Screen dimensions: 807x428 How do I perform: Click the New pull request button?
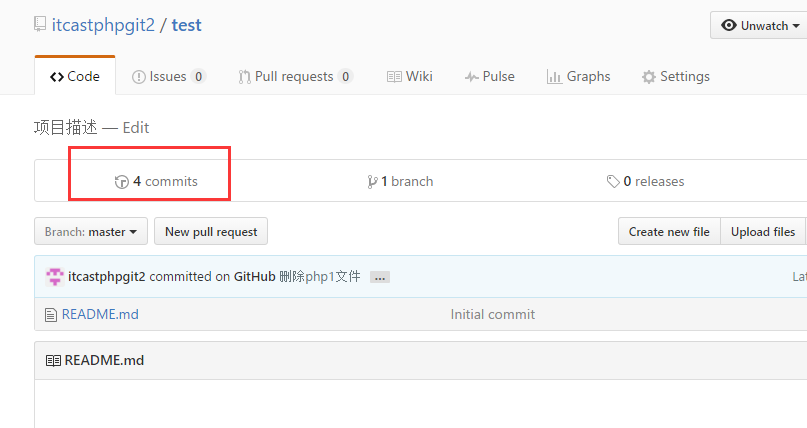pos(211,231)
